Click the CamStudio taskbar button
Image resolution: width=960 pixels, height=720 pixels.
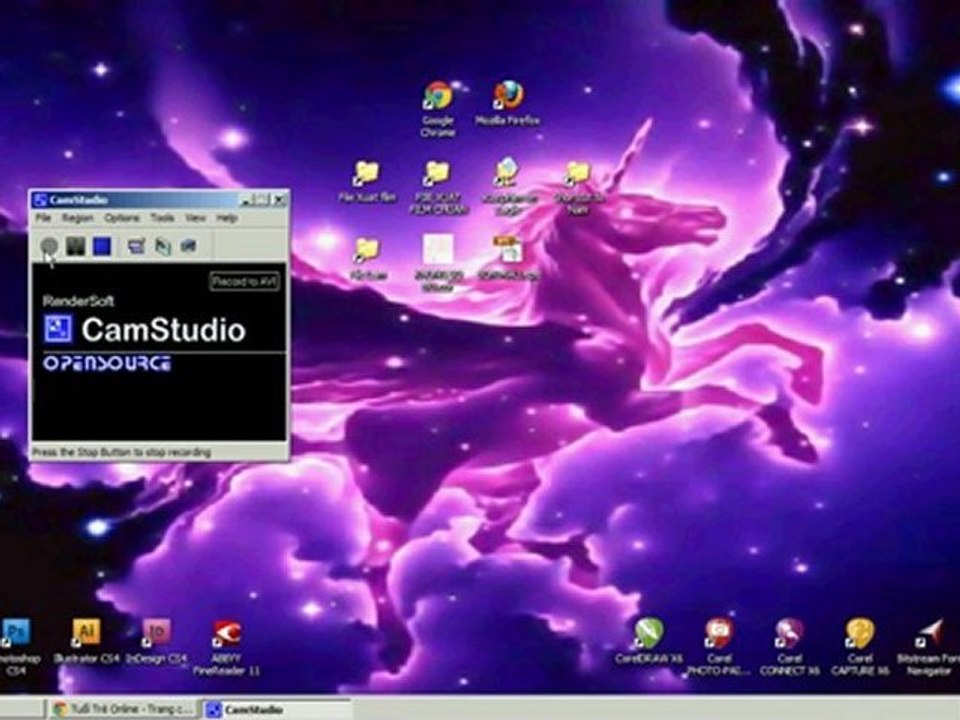(277, 709)
